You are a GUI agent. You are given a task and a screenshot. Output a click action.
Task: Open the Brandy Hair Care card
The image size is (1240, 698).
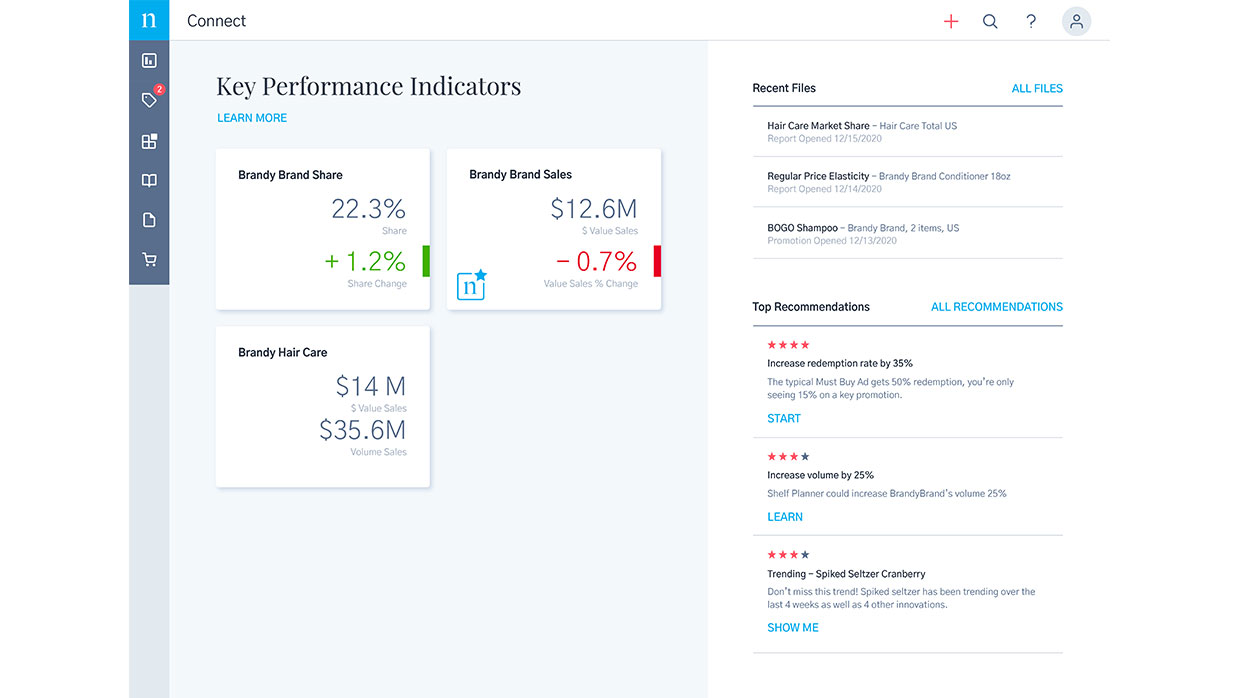(x=323, y=407)
